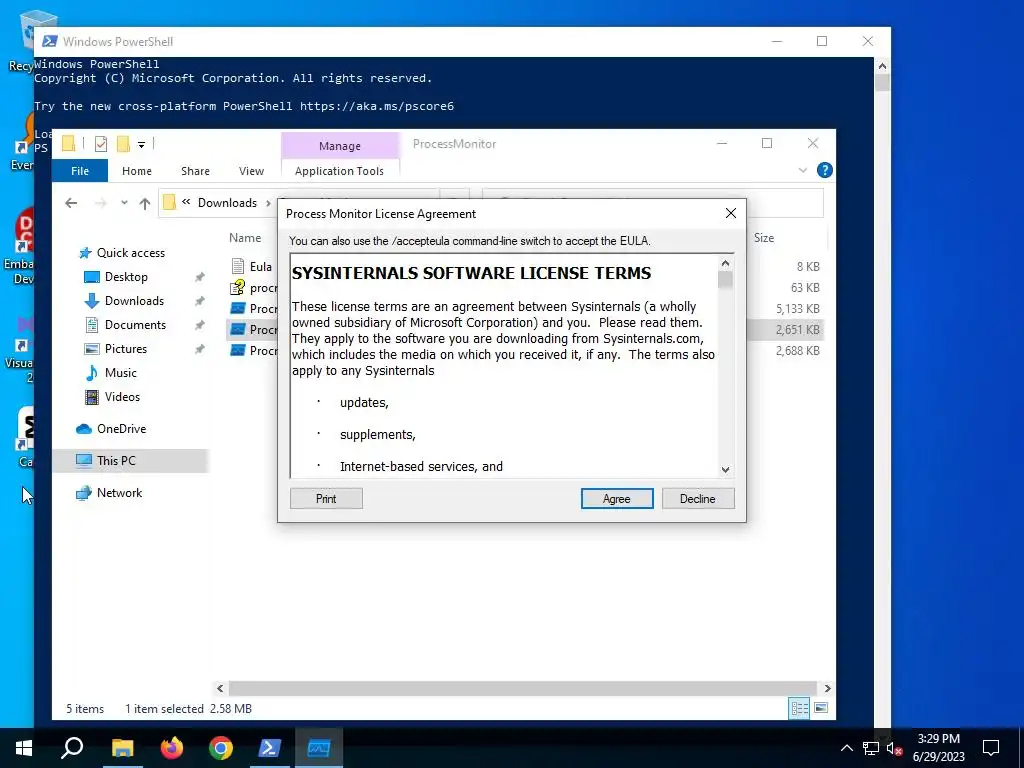1024x768 pixels.
Task: Select Documents in the navigation pane
Action: pyautogui.click(x=135, y=325)
